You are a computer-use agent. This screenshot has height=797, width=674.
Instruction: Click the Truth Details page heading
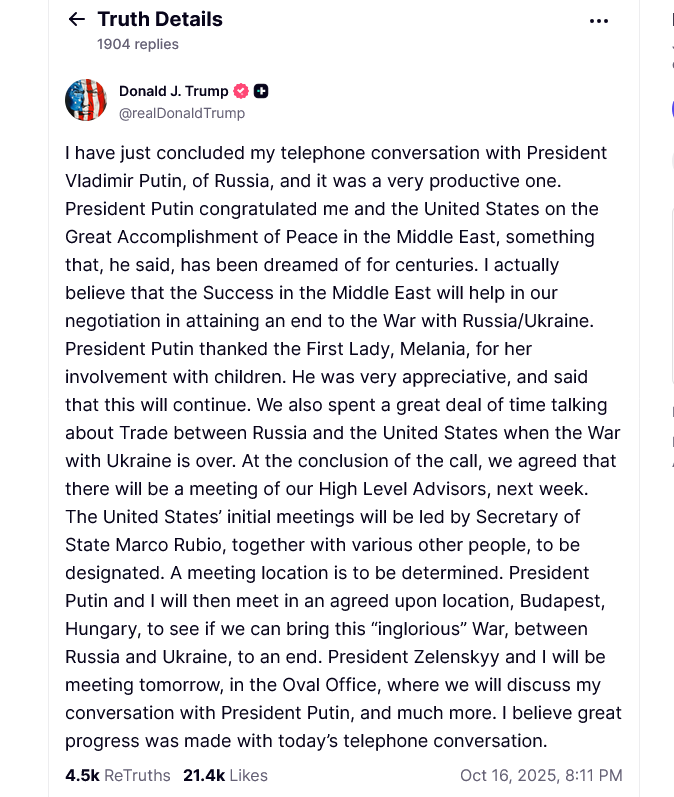pos(160,19)
